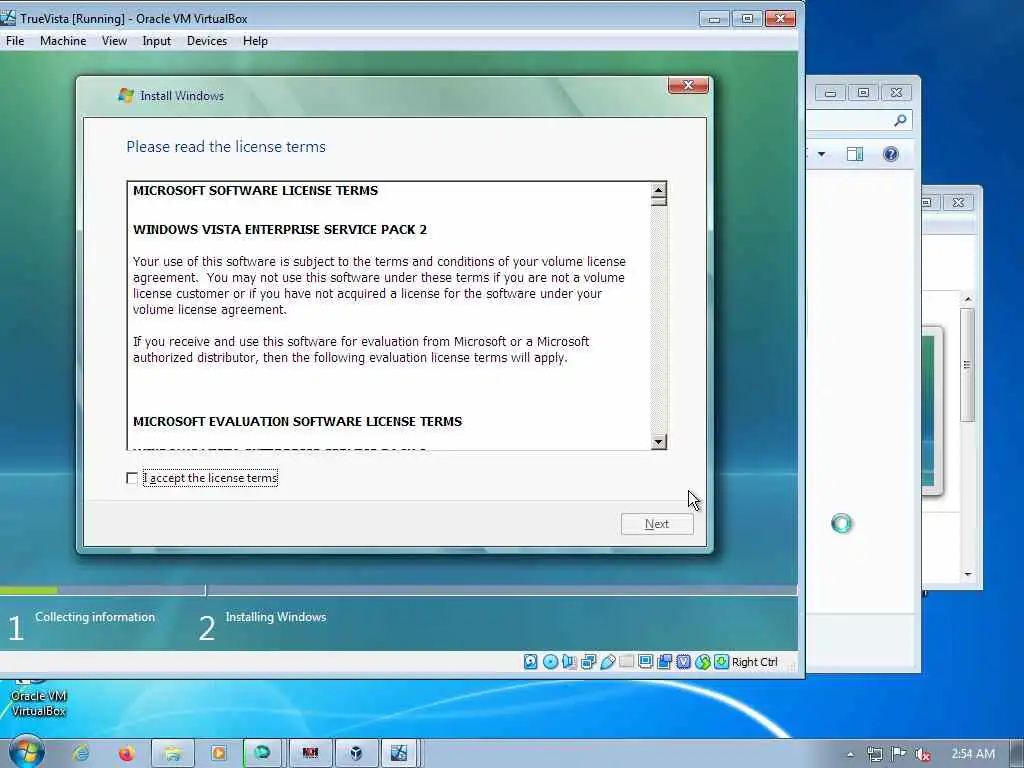The width and height of the screenshot is (1024, 768).
Task: Click "MICROSOFT SOFTWARE LICENSE TERMS" heading
Action: [x=255, y=191]
